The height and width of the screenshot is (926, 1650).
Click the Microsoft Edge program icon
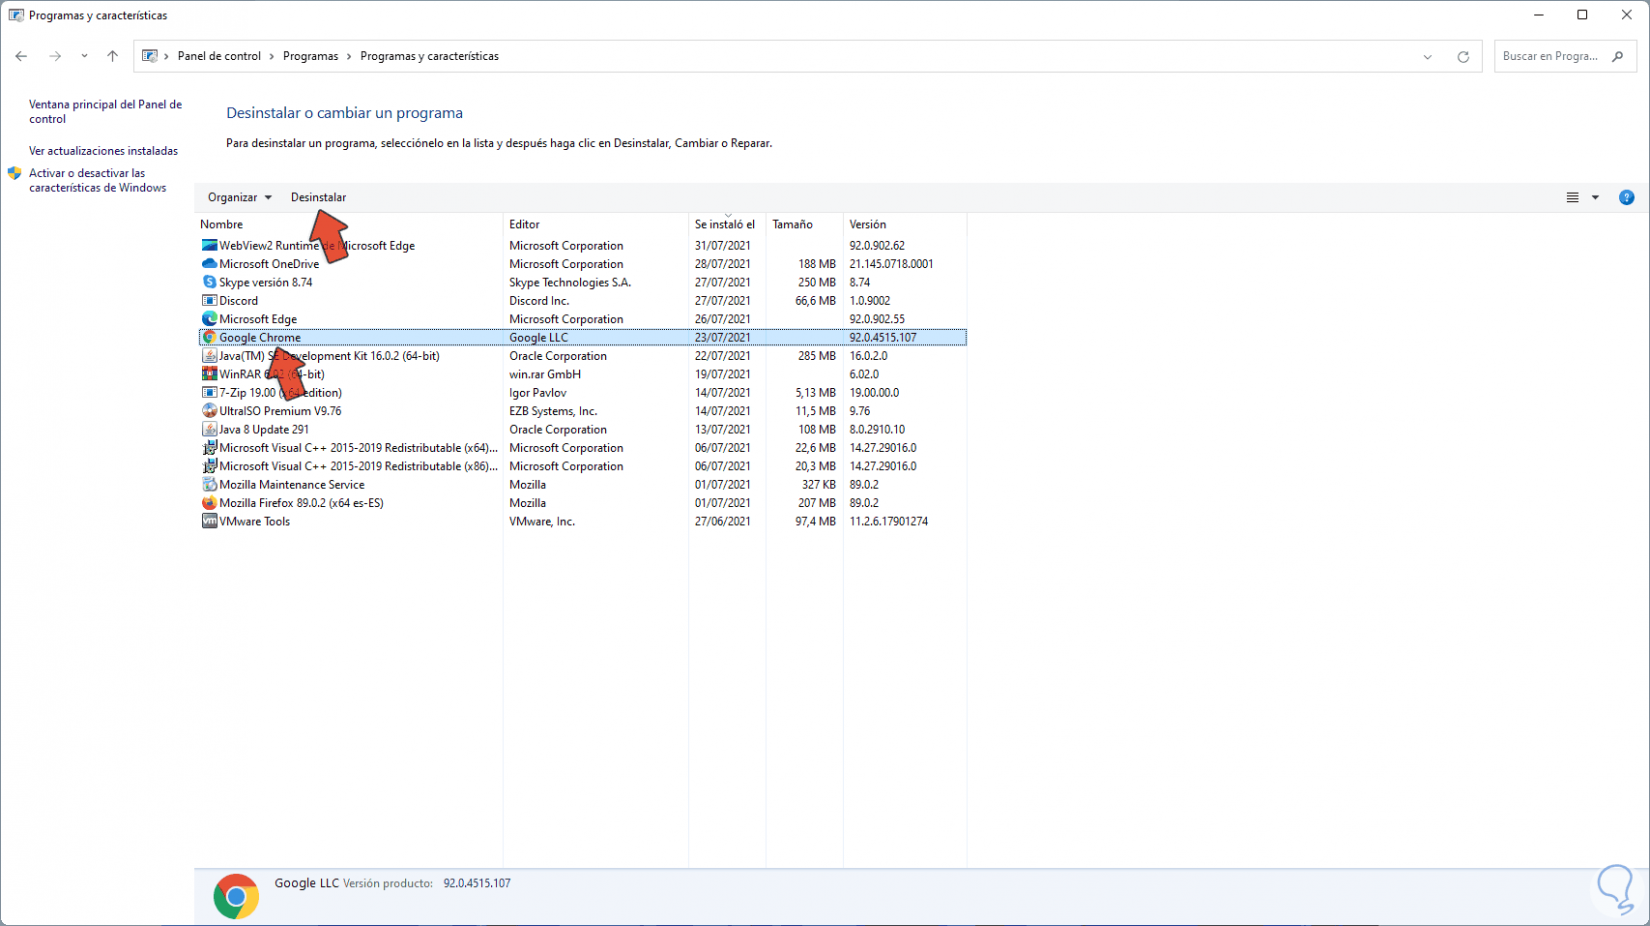point(209,319)
